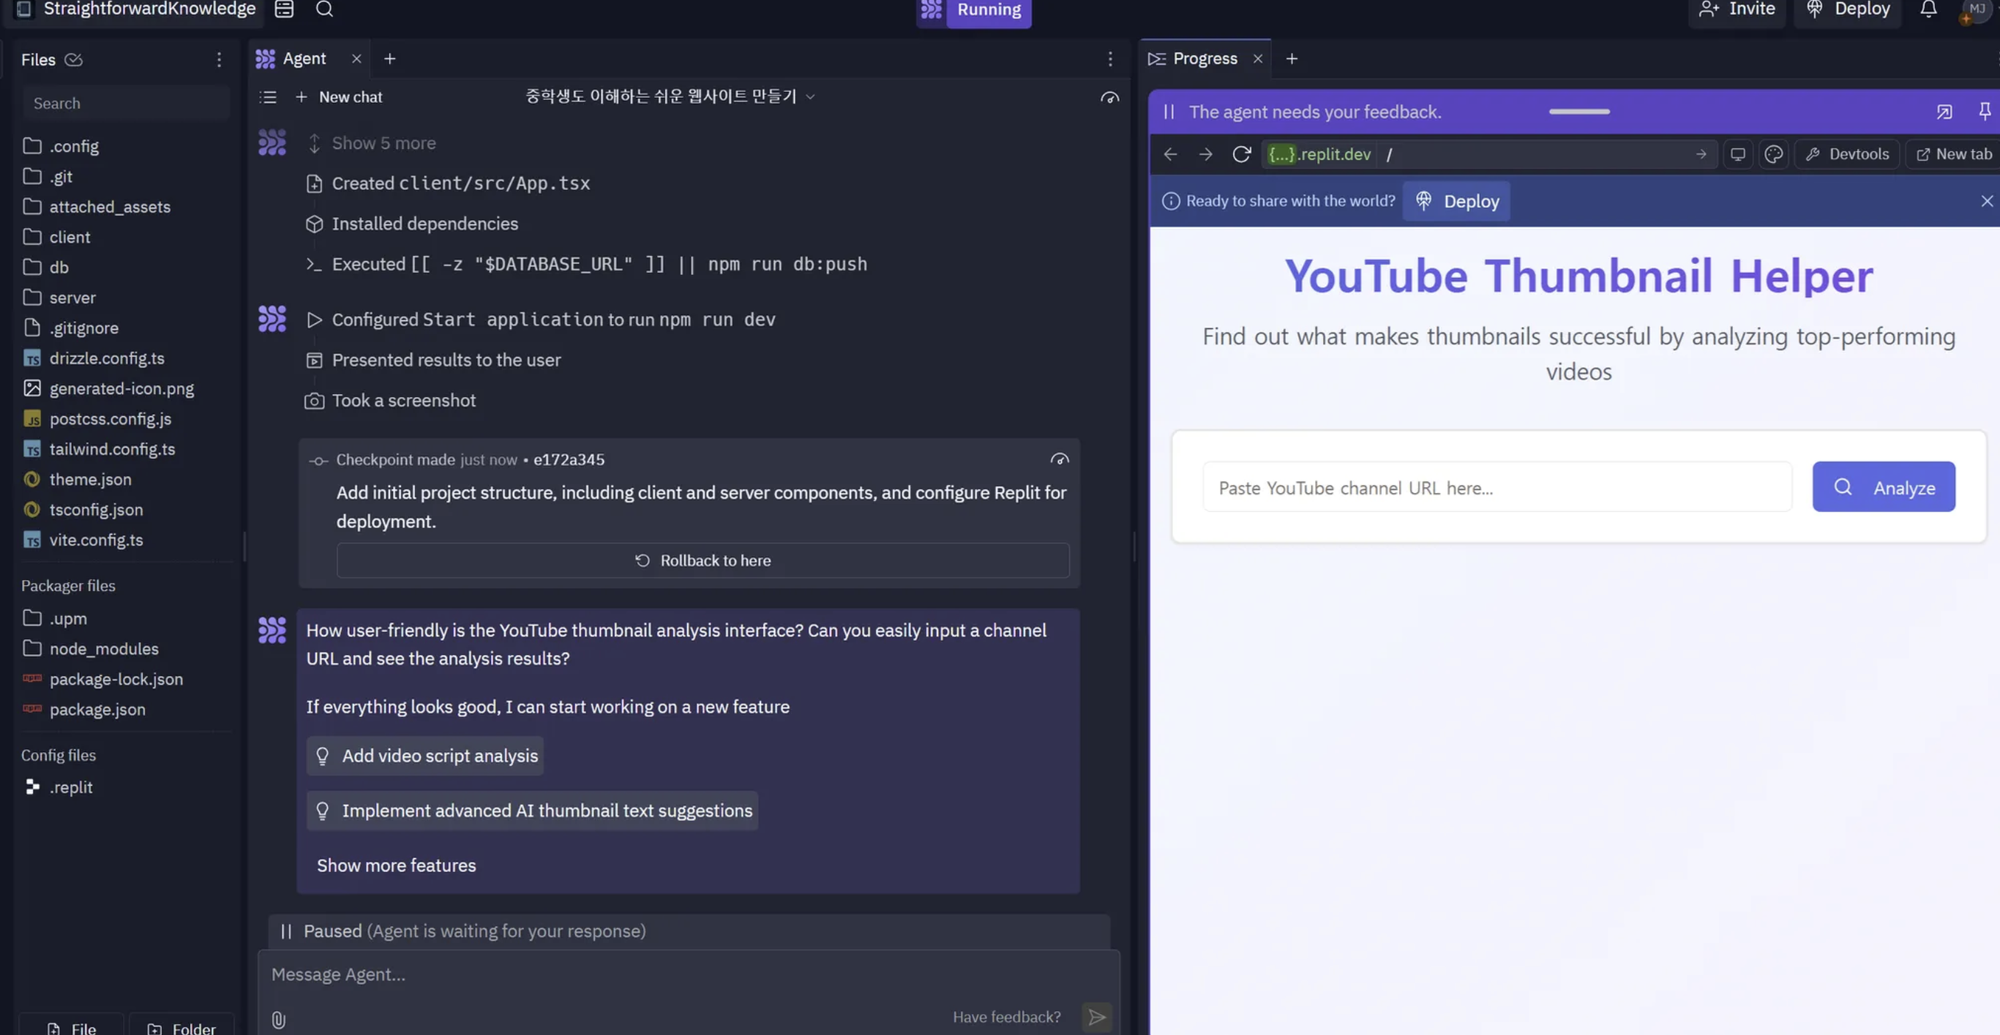Attach a file with paperclip icon
This screenshot has height=1035, width=2000.
[x=279, y=1019]
